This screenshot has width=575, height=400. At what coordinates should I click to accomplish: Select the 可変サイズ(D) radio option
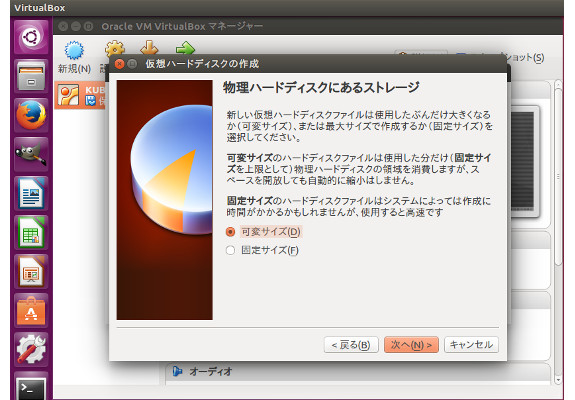(x=264, y=232)
